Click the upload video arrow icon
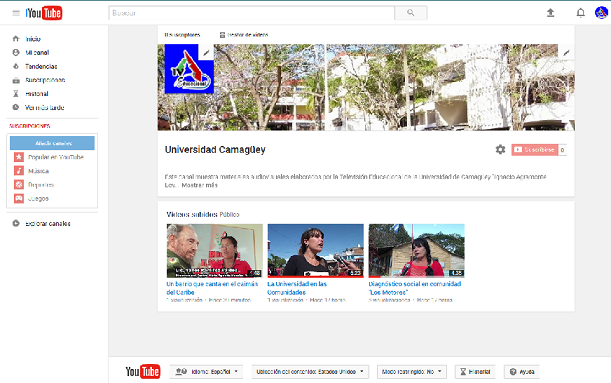The image size is (611, 383). tap(550, 13)
